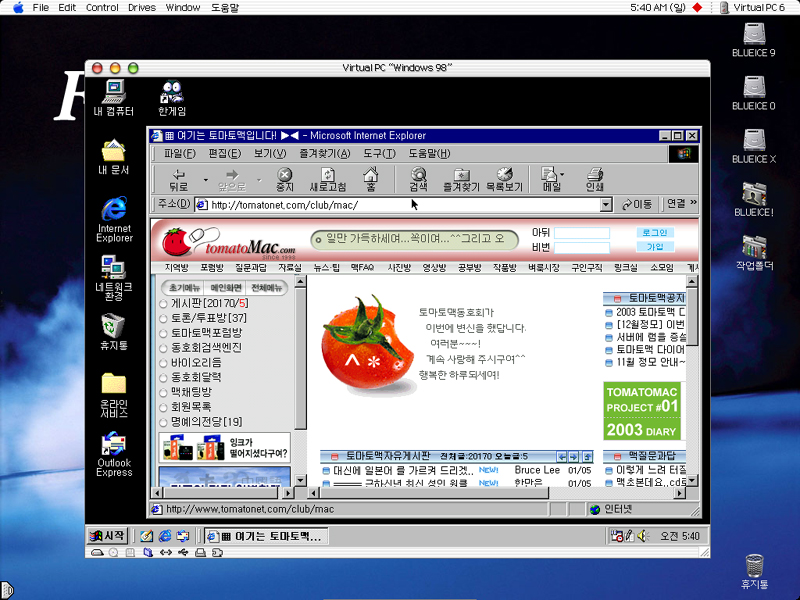Select the 게시판 radio bullet in sidebar
The height and width of the screenshot is (600, 800).
(163, 303)
